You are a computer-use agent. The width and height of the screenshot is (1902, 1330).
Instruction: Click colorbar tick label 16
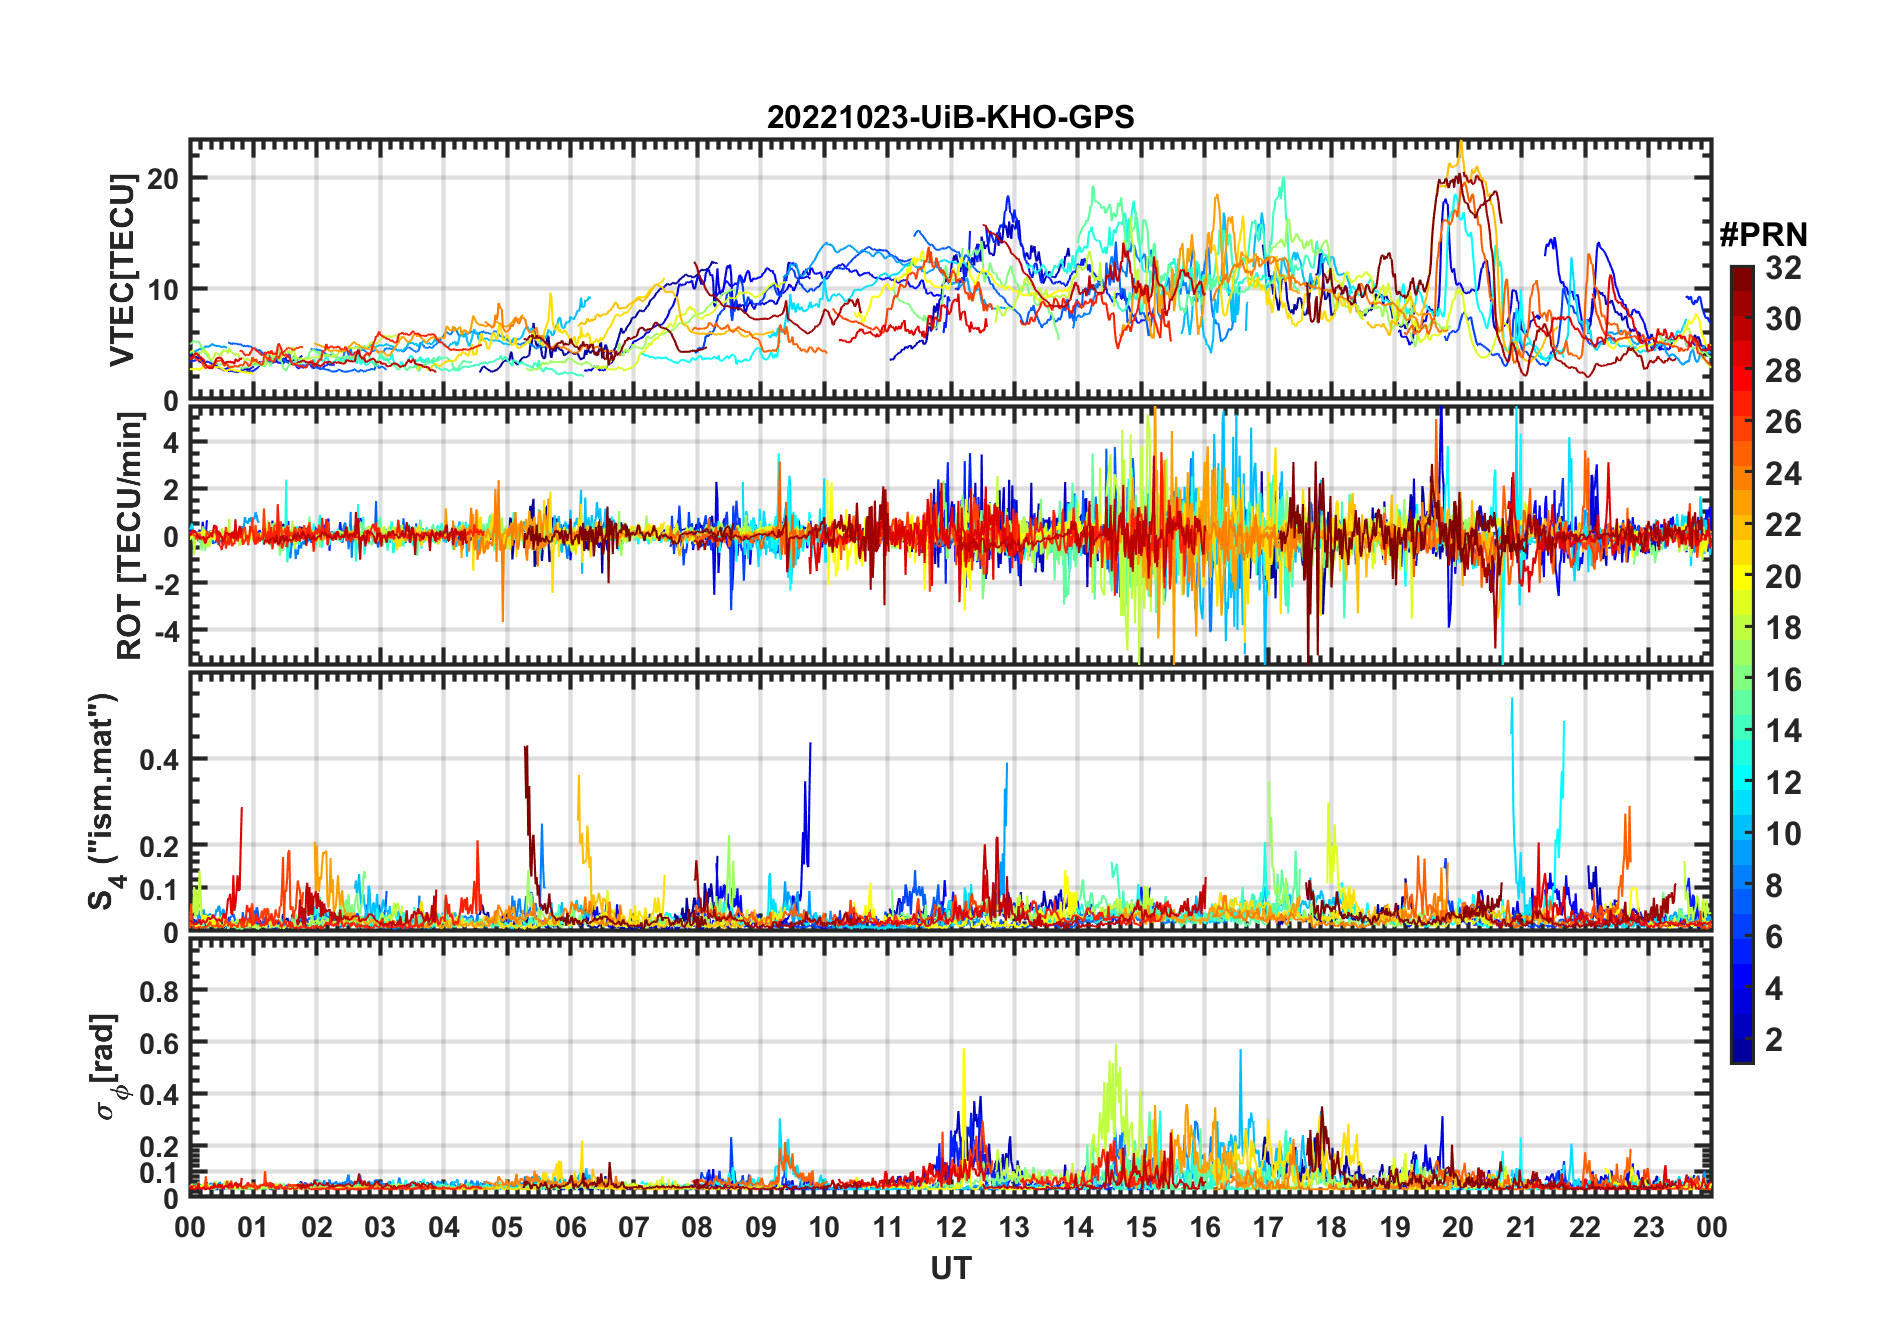(1783, 680)
